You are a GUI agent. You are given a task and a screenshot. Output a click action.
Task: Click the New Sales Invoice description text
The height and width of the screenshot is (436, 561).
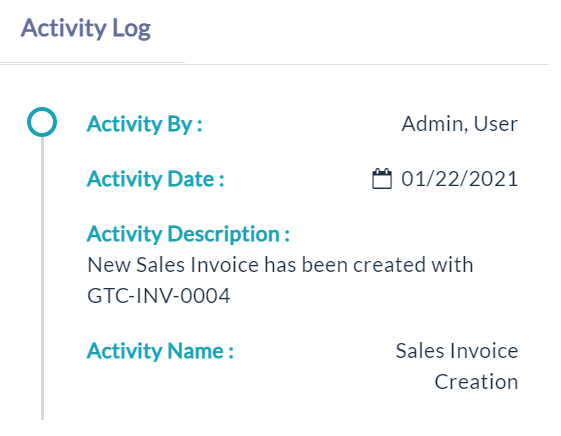[280, 280]
